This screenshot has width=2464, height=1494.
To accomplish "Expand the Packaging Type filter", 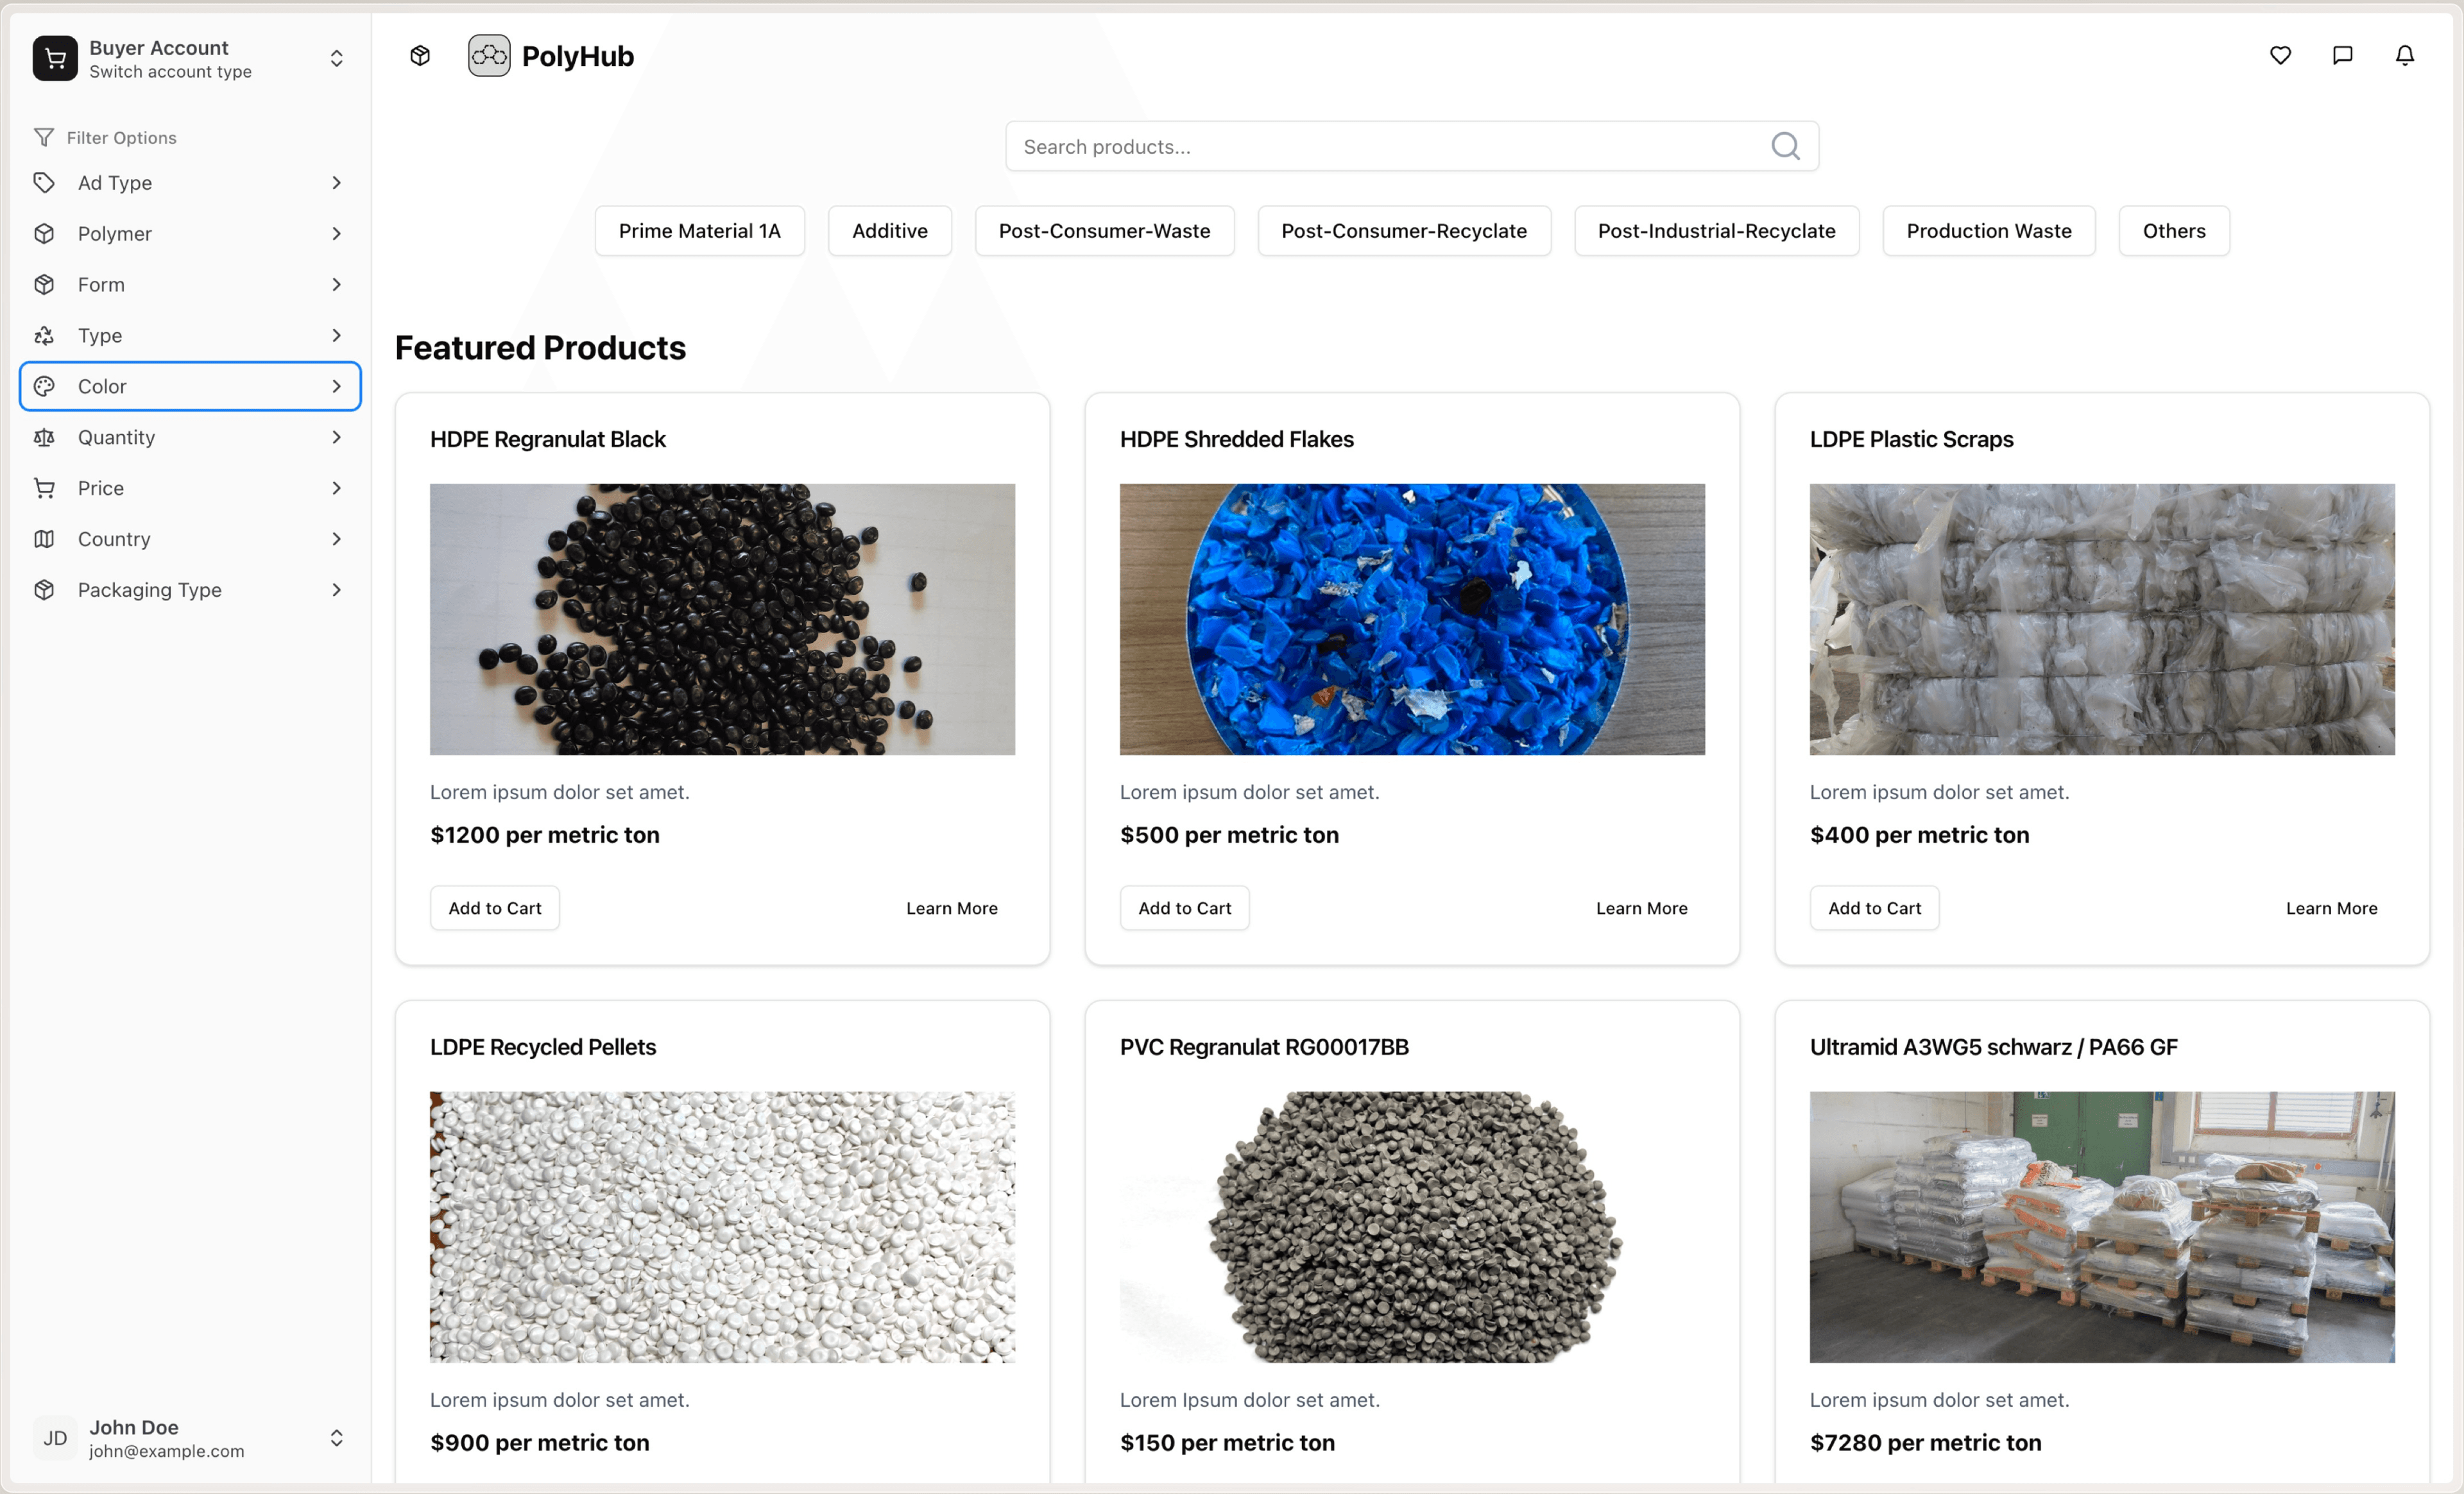I will [x=189, y=589].
